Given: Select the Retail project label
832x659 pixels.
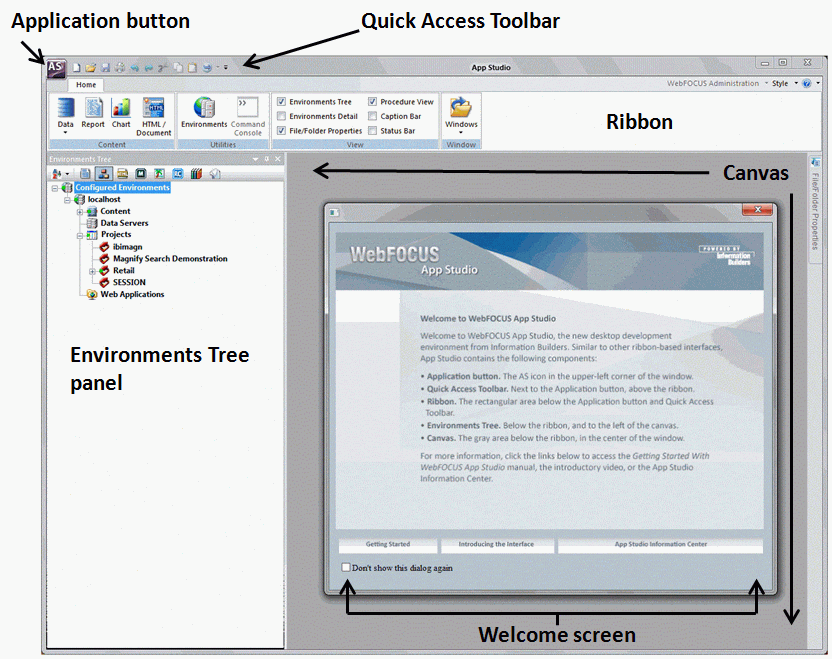Looking at the screenshot, I should [x=124, y=270].
